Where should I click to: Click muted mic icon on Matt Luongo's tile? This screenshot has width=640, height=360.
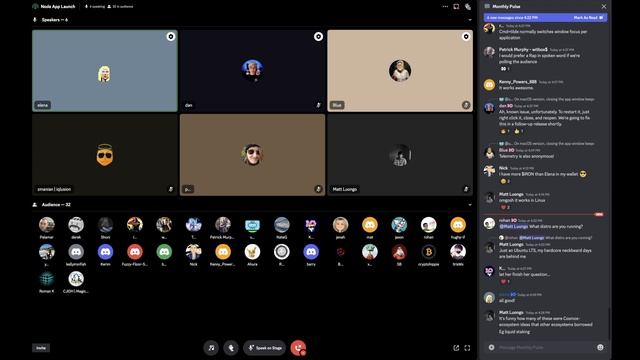click(466, 189)
